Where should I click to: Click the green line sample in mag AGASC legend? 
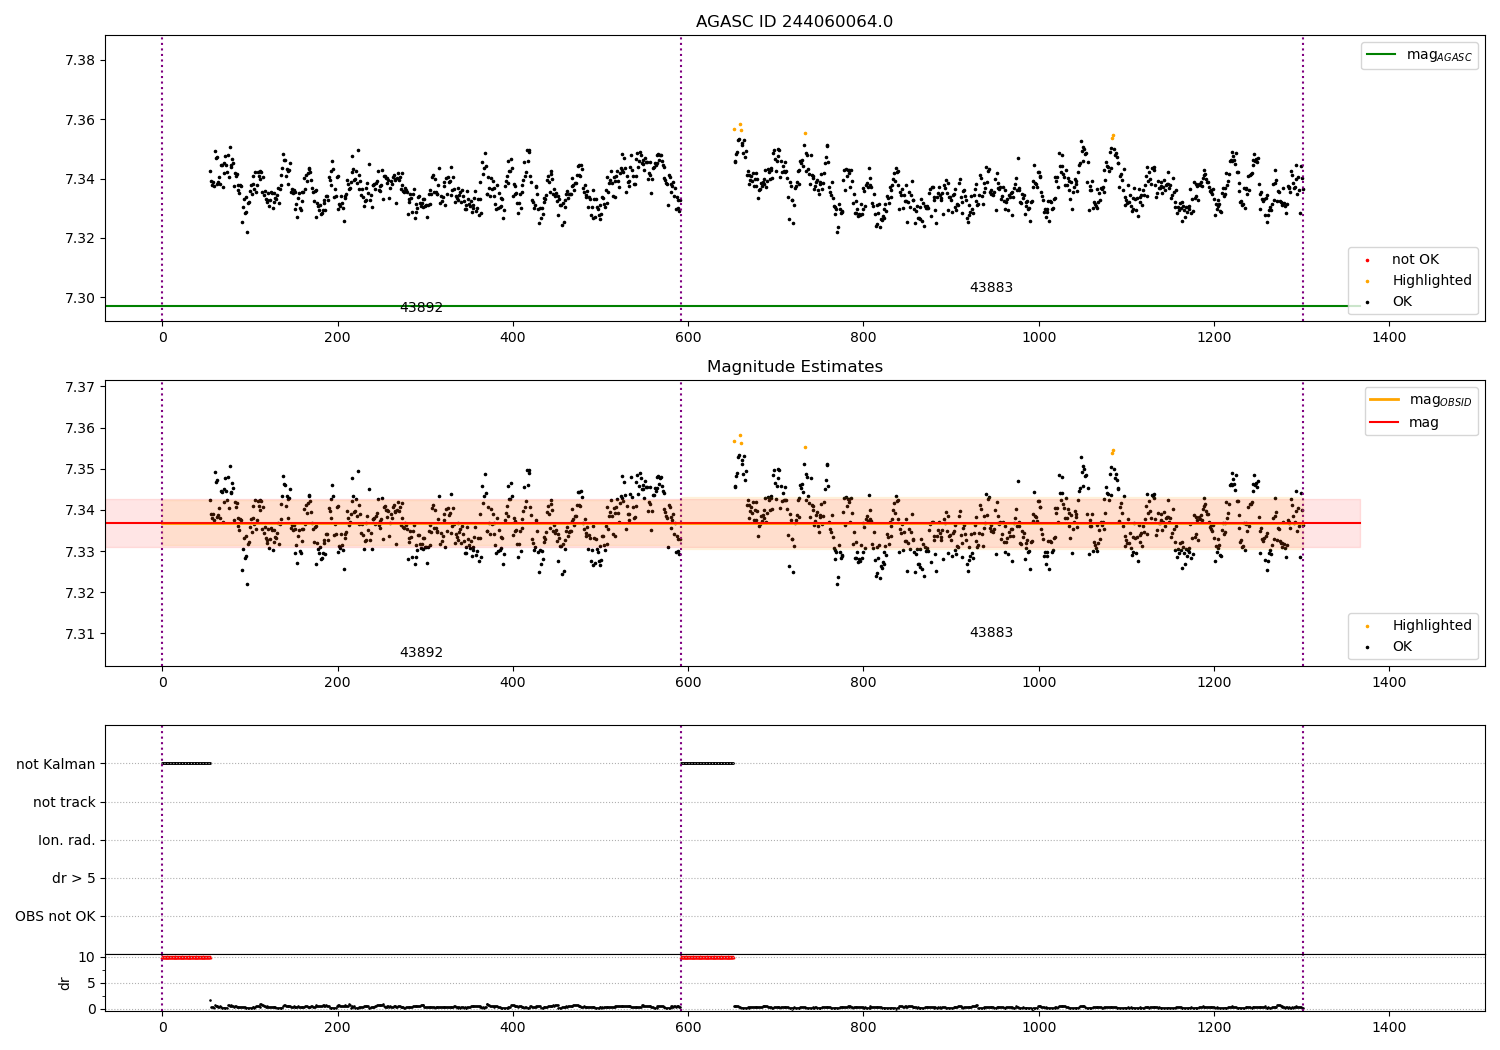[x=1382, y=55]
